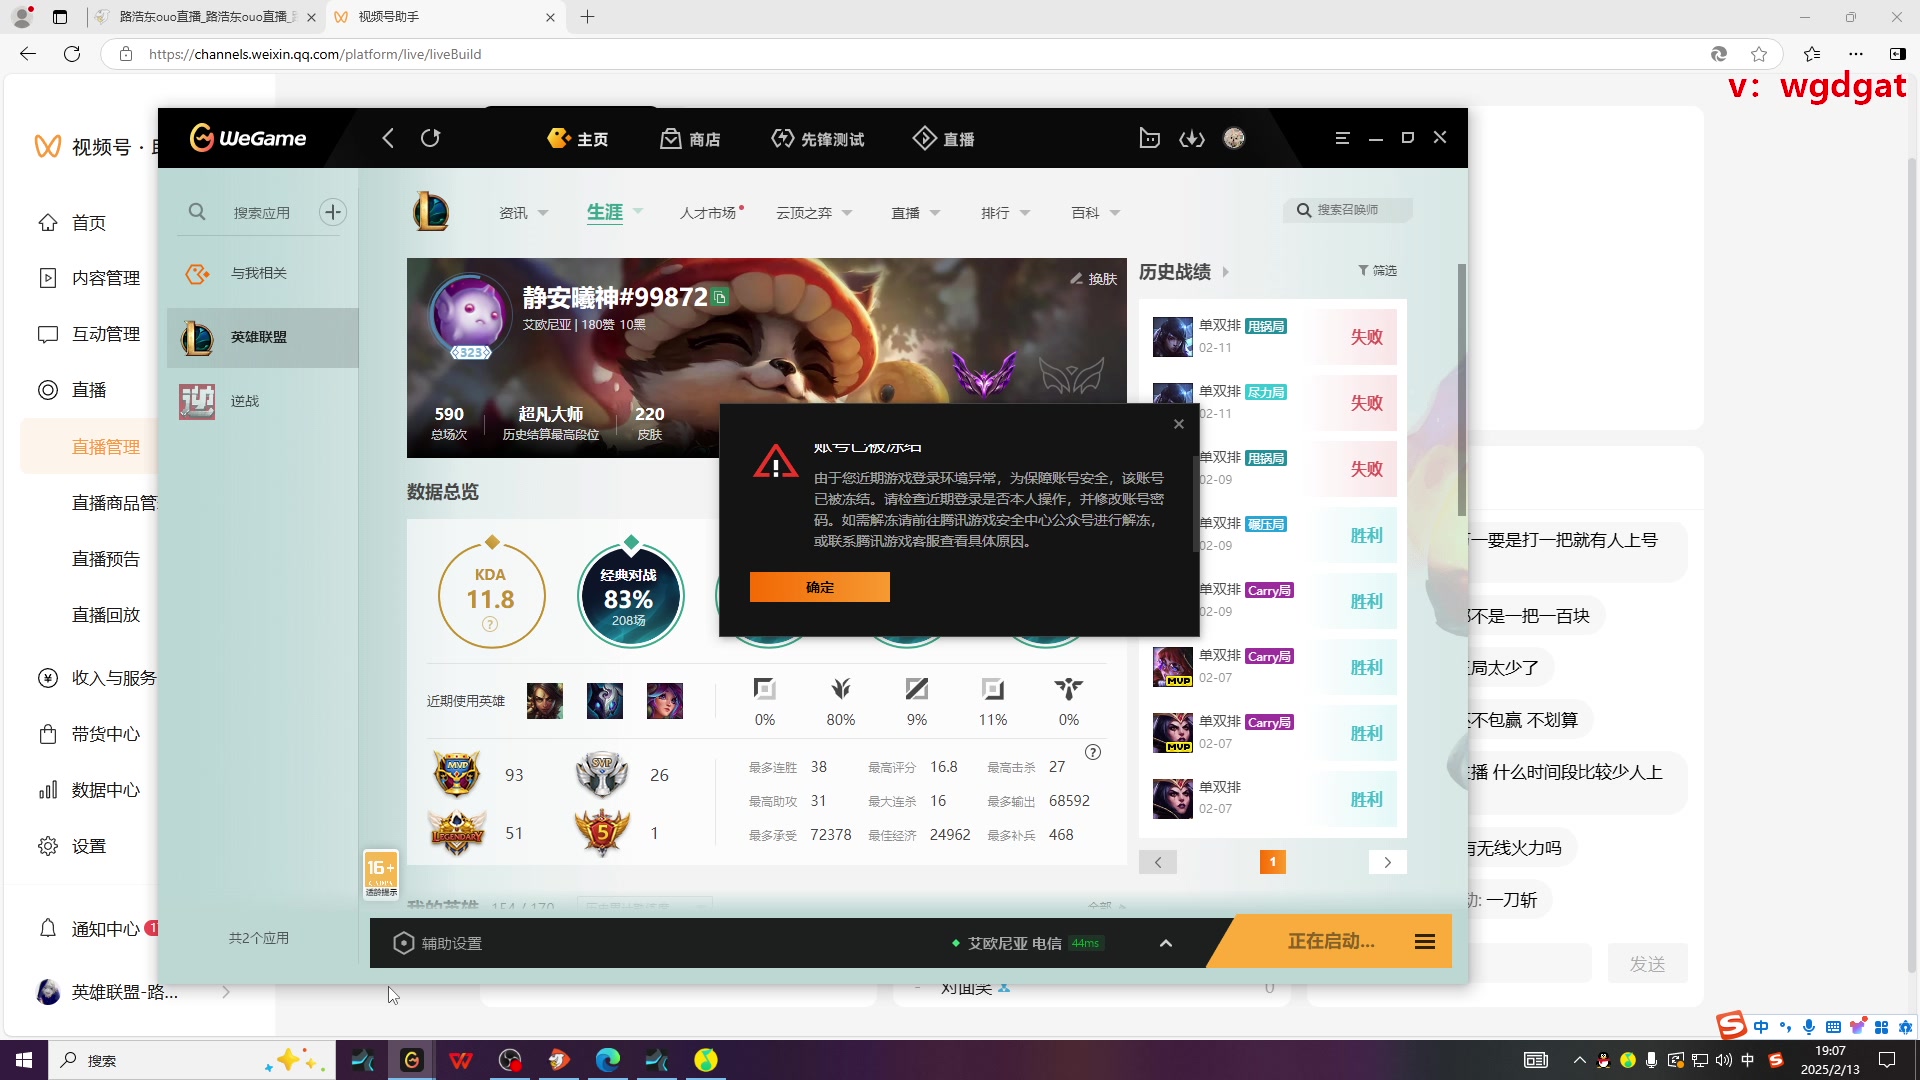
Task: Open launch options menu icon
Action: click(1425, 942)
